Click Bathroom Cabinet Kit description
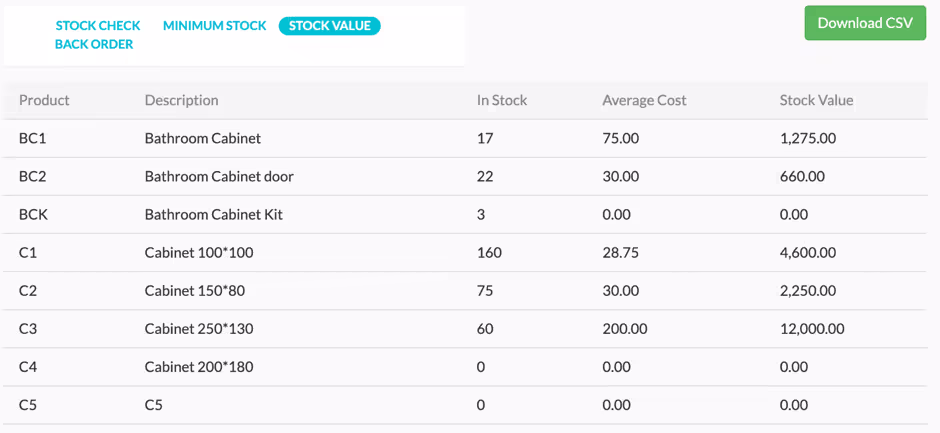 pos(213,215)
